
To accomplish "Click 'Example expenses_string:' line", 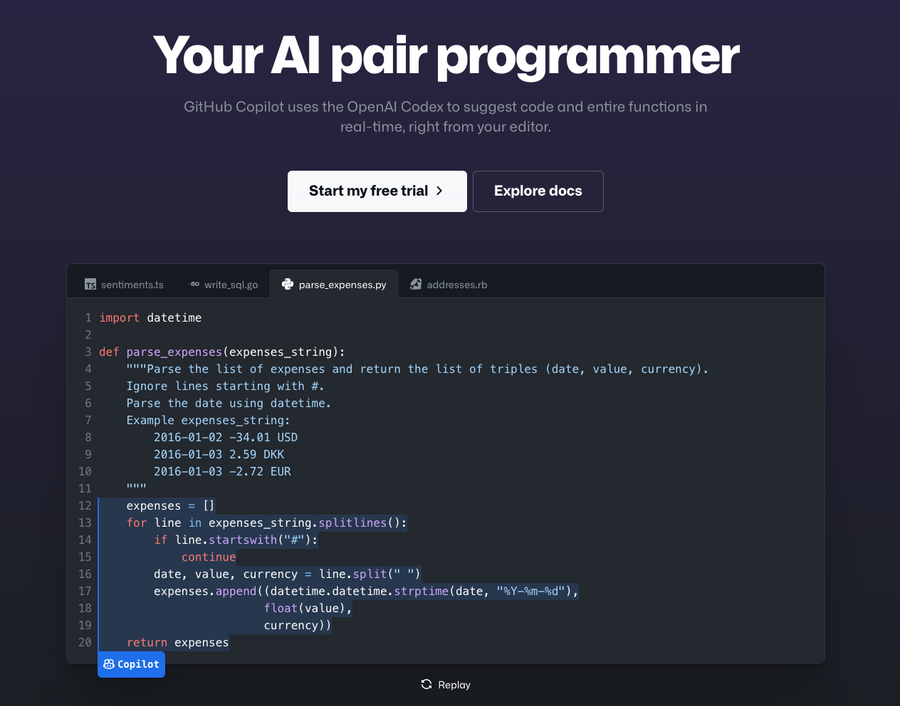I will pos(208,420).
